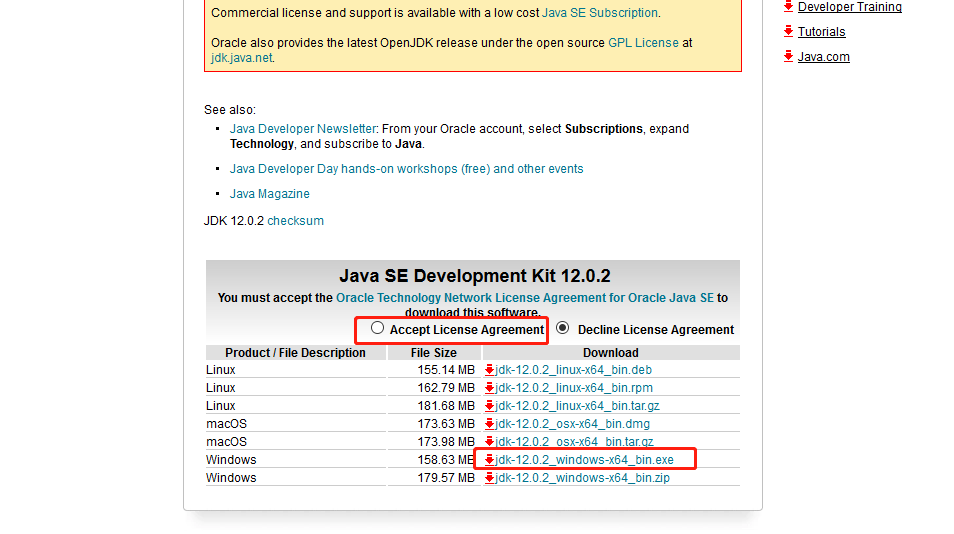The height and width of the screenshot is (534, 954).
Task: Open Developer Training sidebar link
Action: (849, 7)
